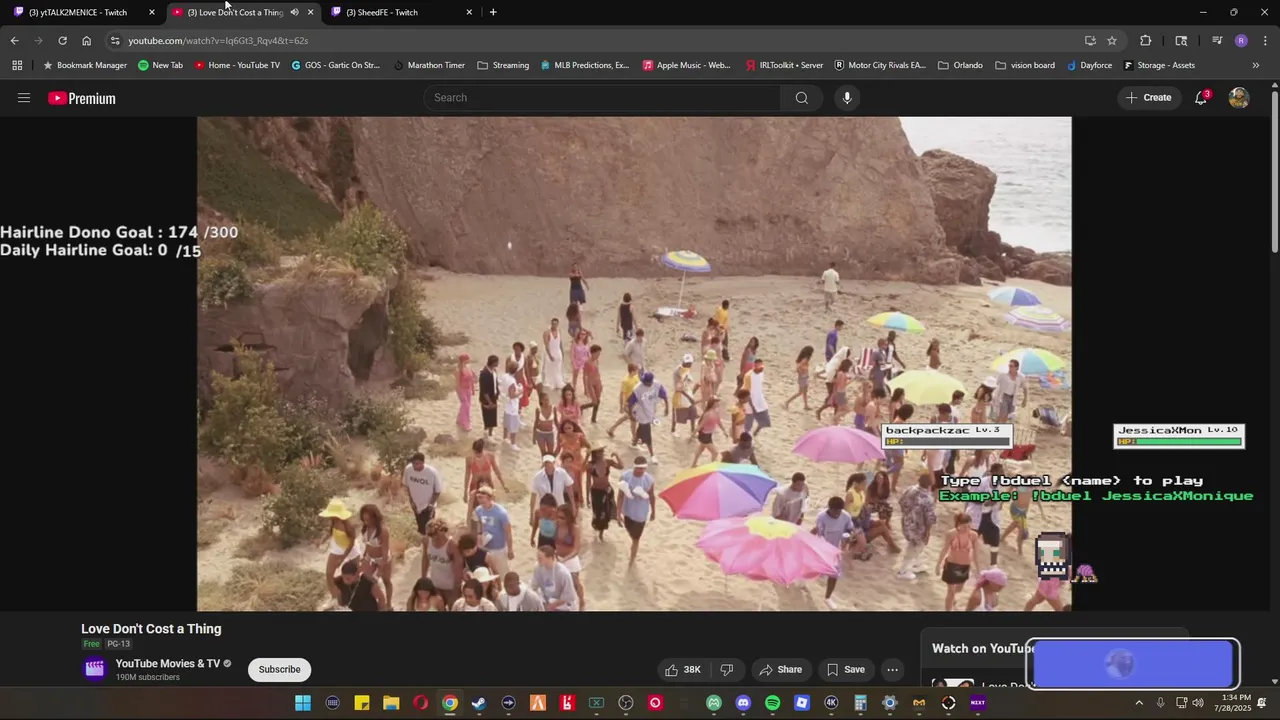The width and height of the screenshot is (1280, 720).
Task: Open Marathon Timer bookmark
Action: pyautogui.click(x=429, y=65)
